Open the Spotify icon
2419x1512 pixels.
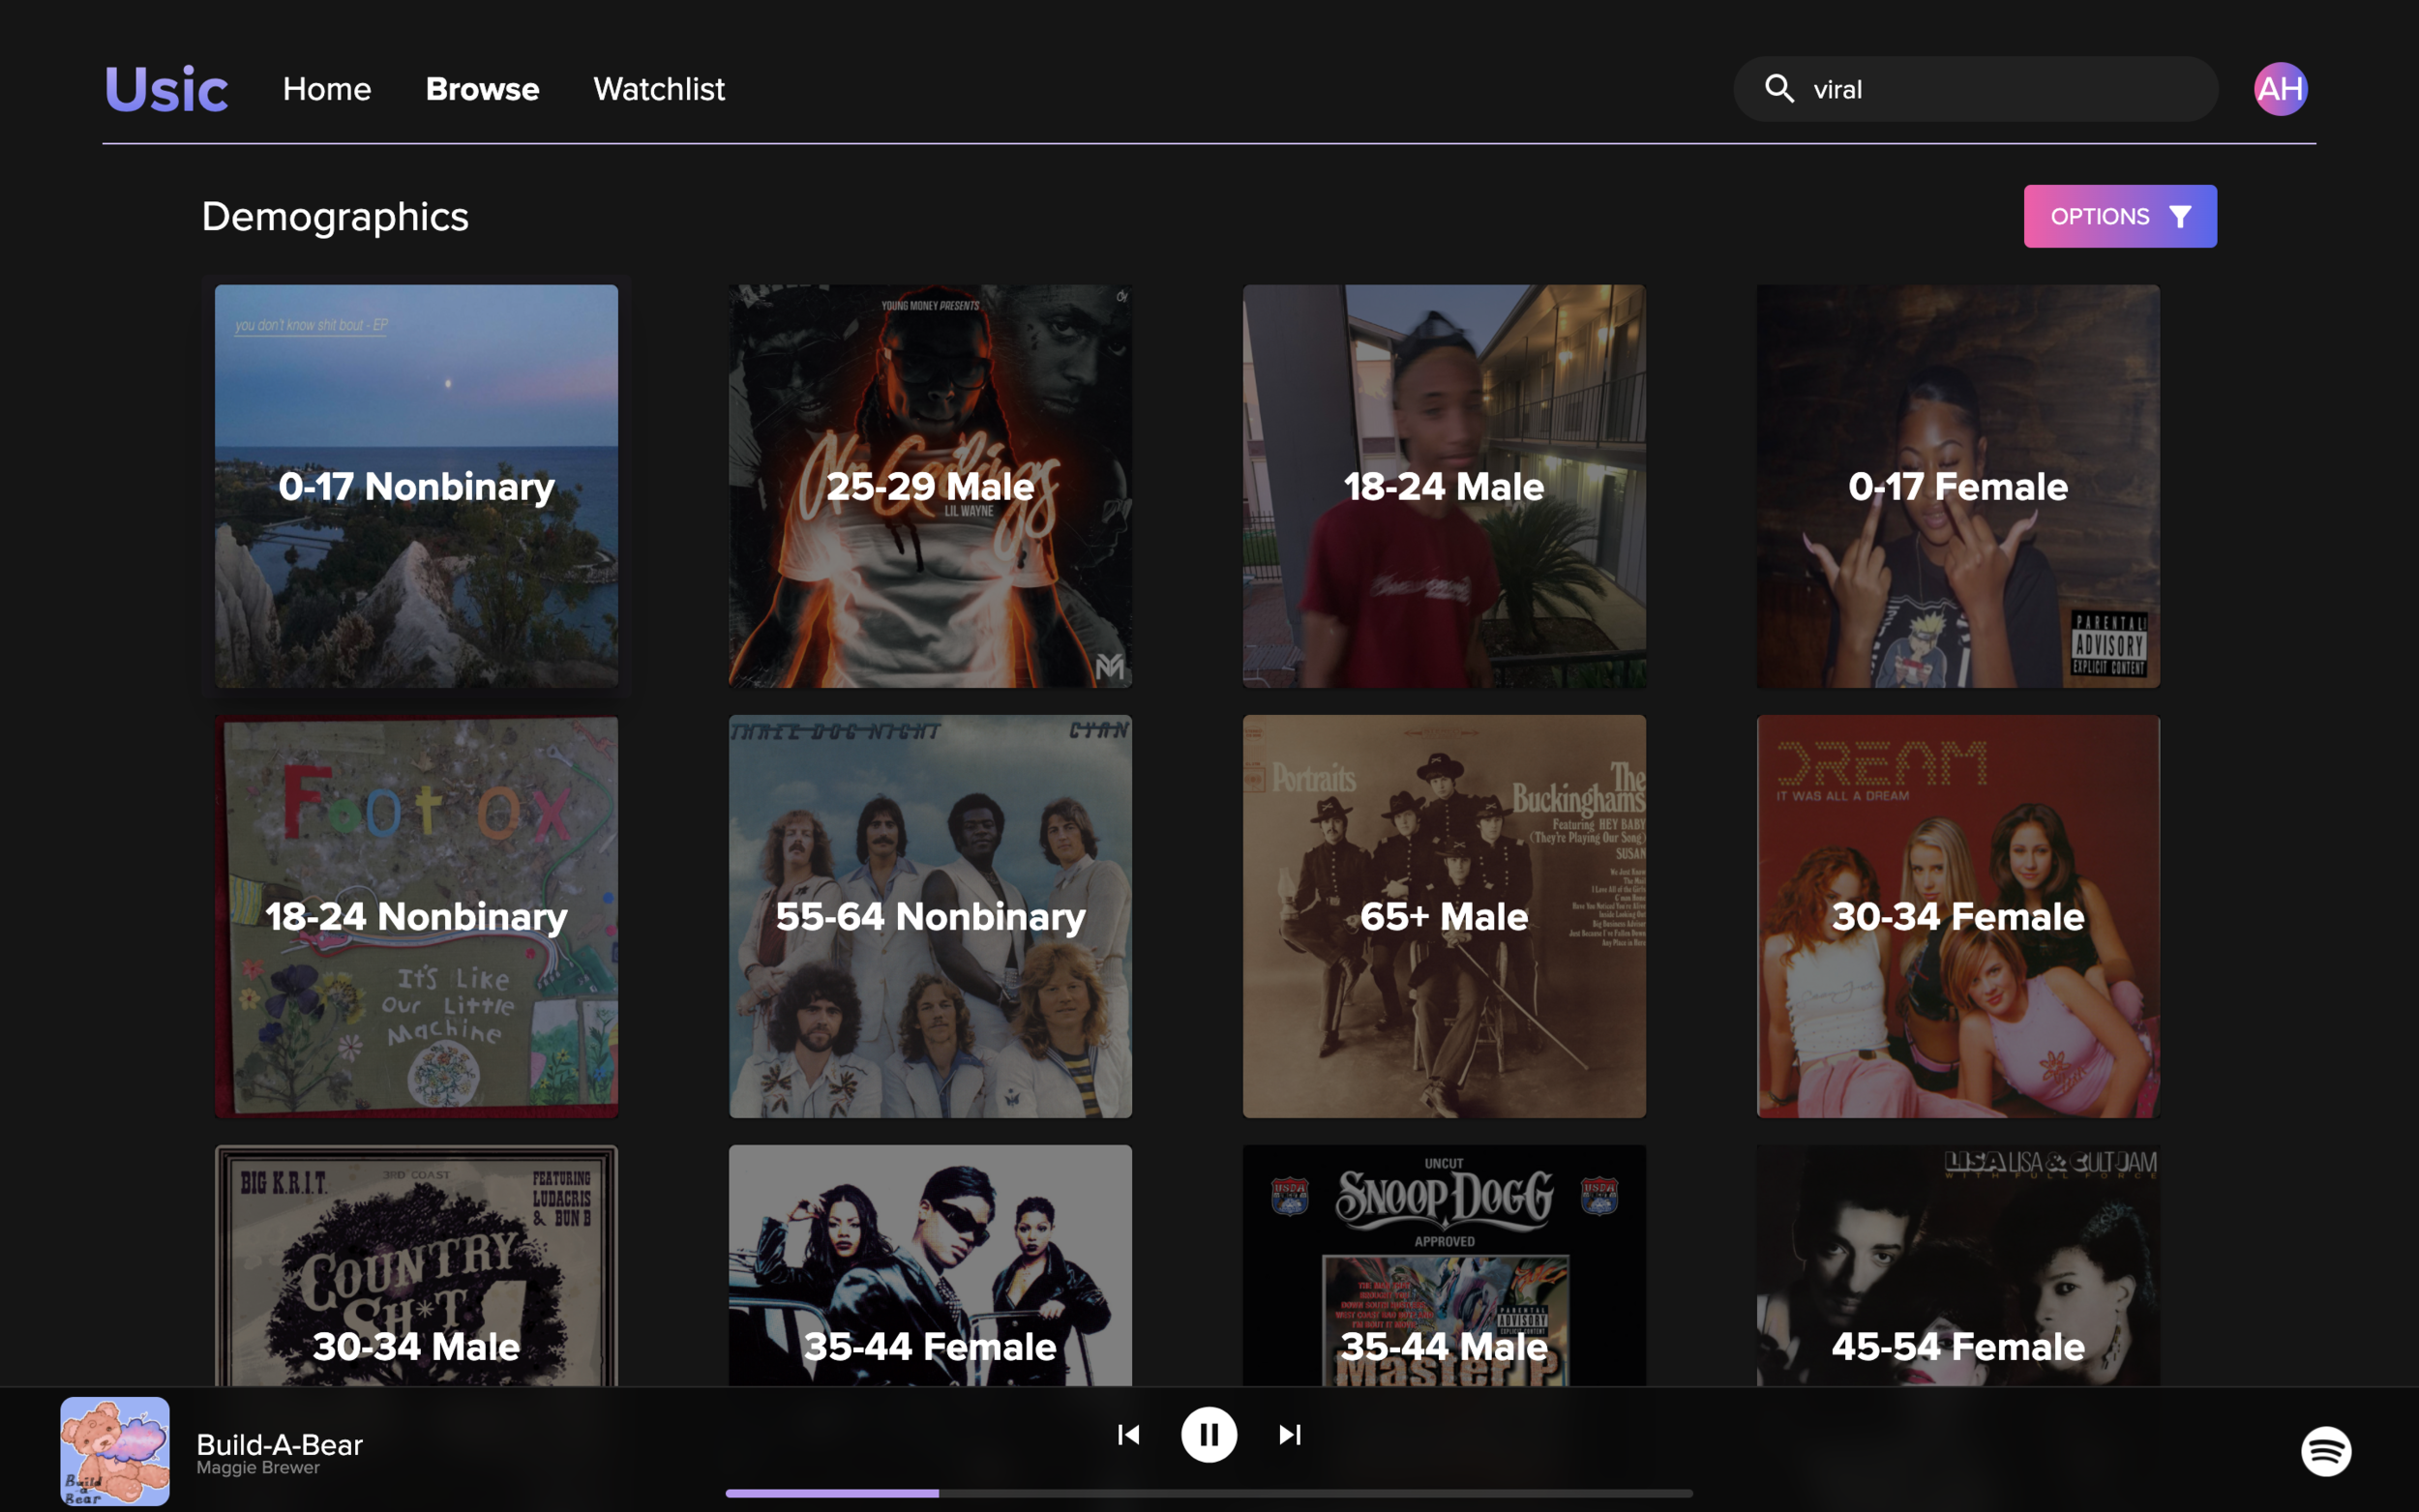point(2325,1450)
